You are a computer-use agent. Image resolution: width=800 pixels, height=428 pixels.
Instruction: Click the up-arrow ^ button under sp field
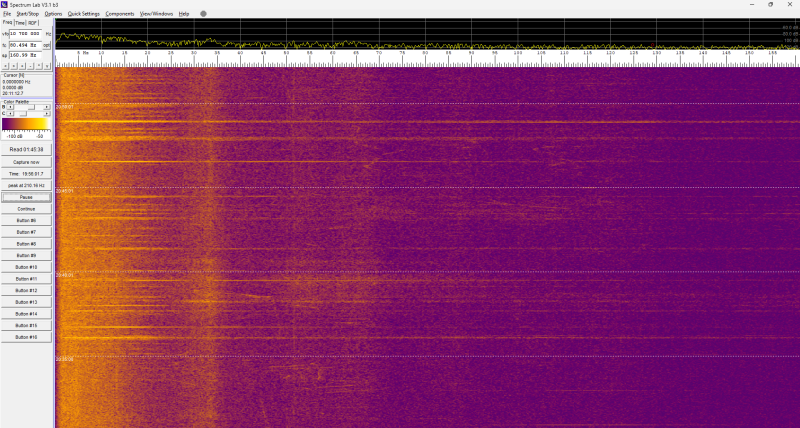[39, 66]
